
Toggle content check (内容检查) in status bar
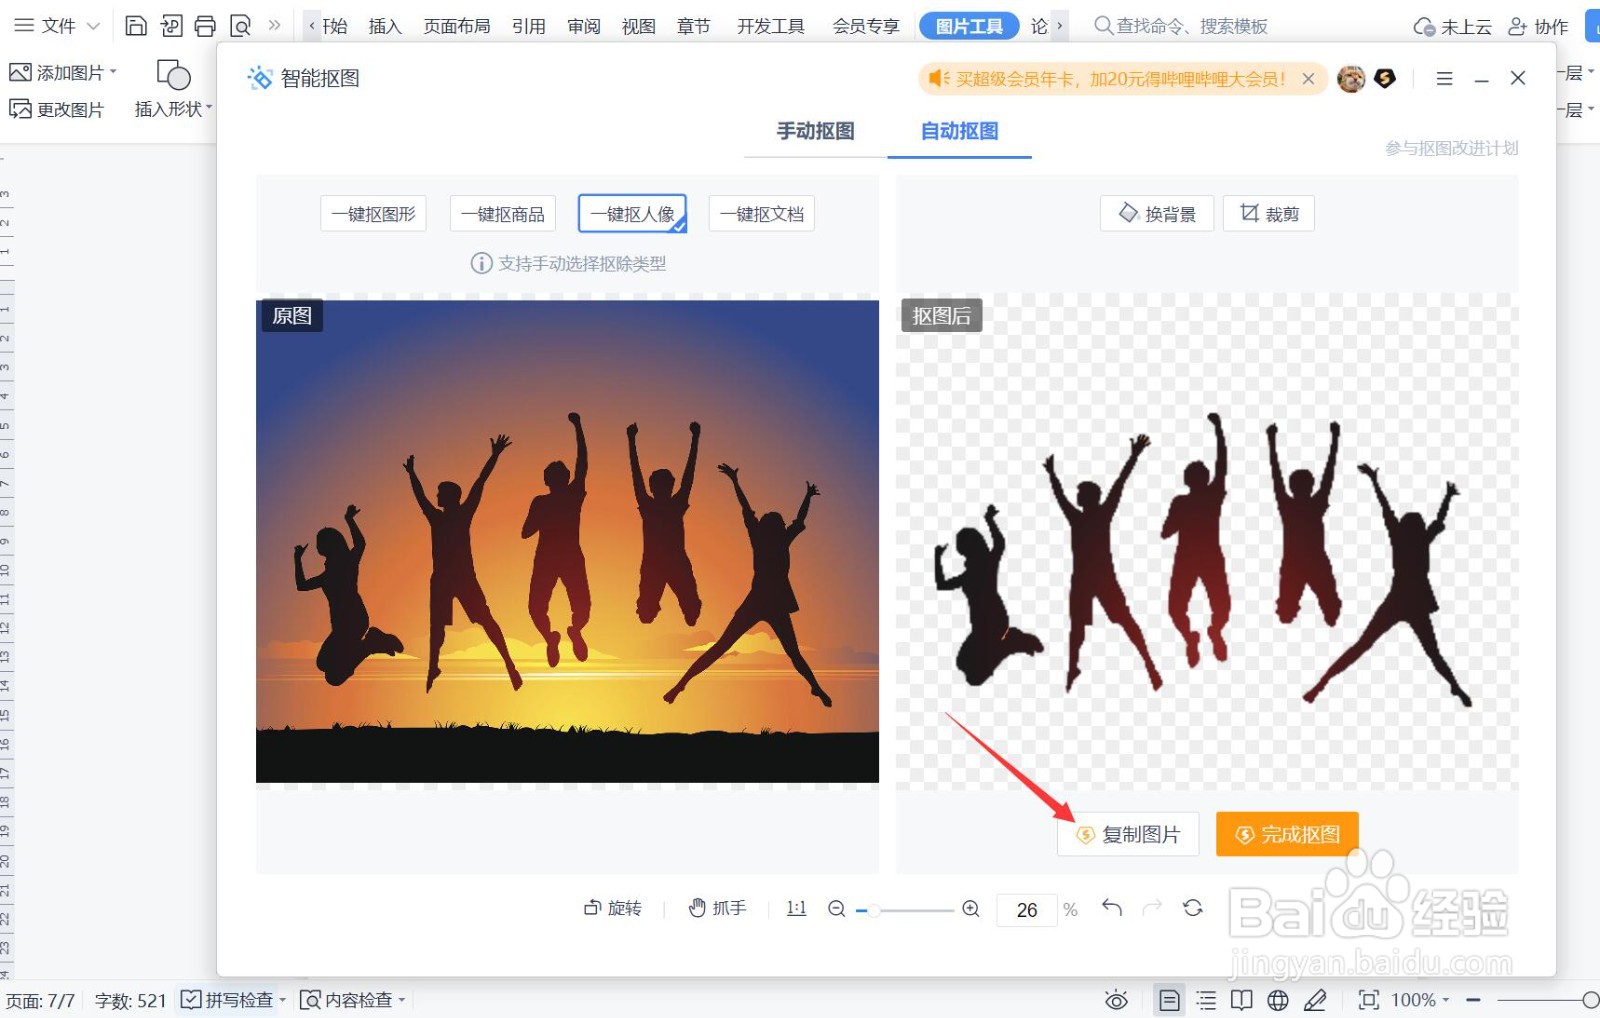click(x=352, y=999)
